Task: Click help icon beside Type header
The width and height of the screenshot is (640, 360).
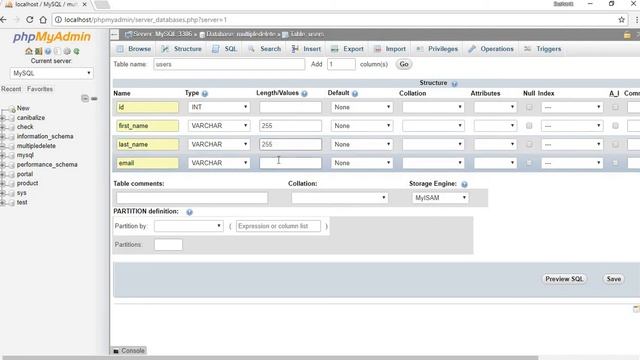Action: [205, 93]
